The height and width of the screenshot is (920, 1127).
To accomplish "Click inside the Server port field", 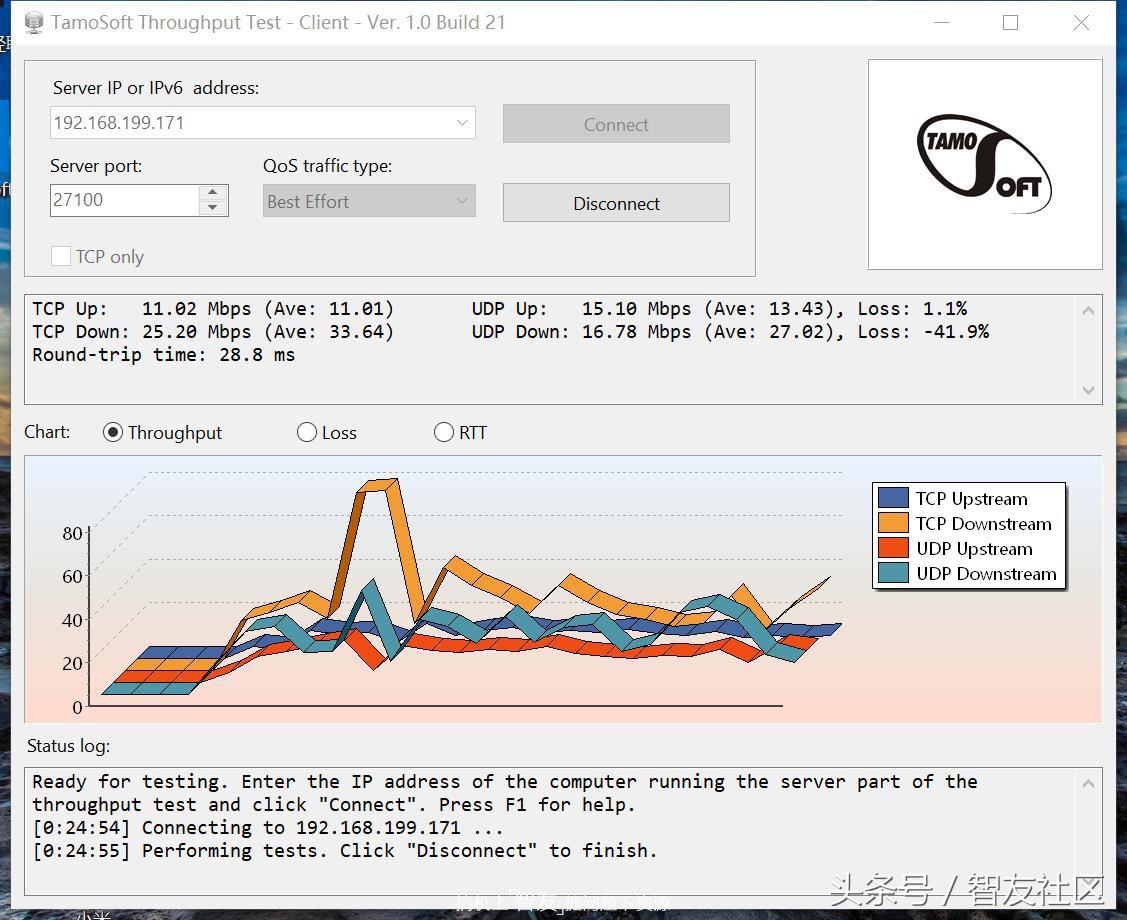I will [x=122, y=200].
